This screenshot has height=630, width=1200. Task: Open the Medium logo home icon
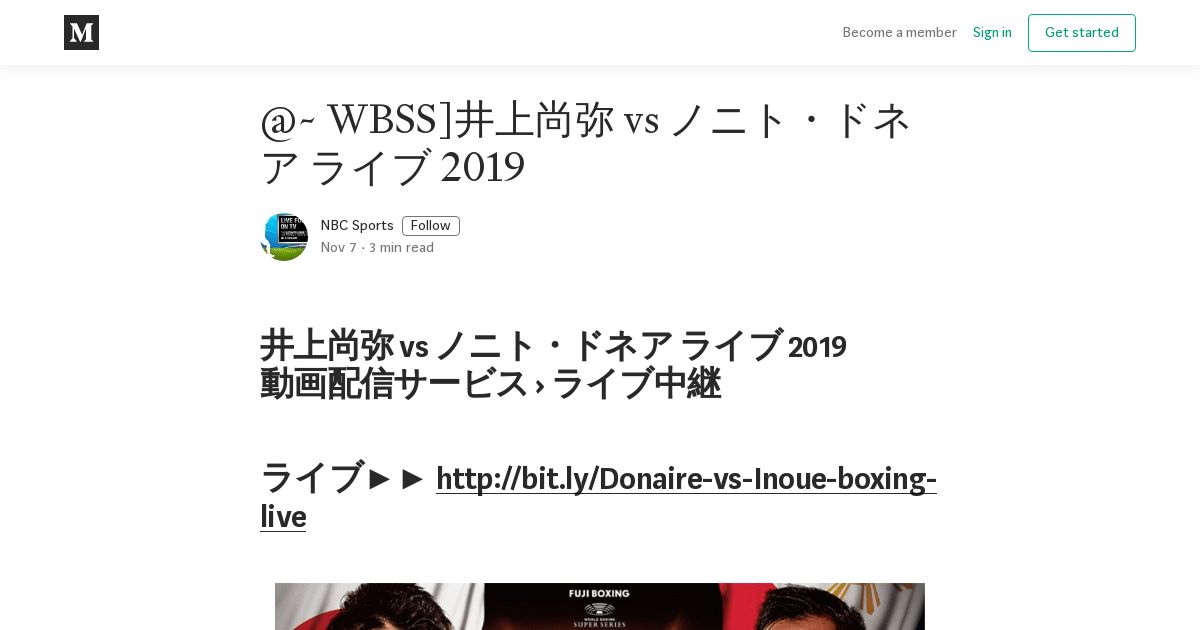pos(81,32)
